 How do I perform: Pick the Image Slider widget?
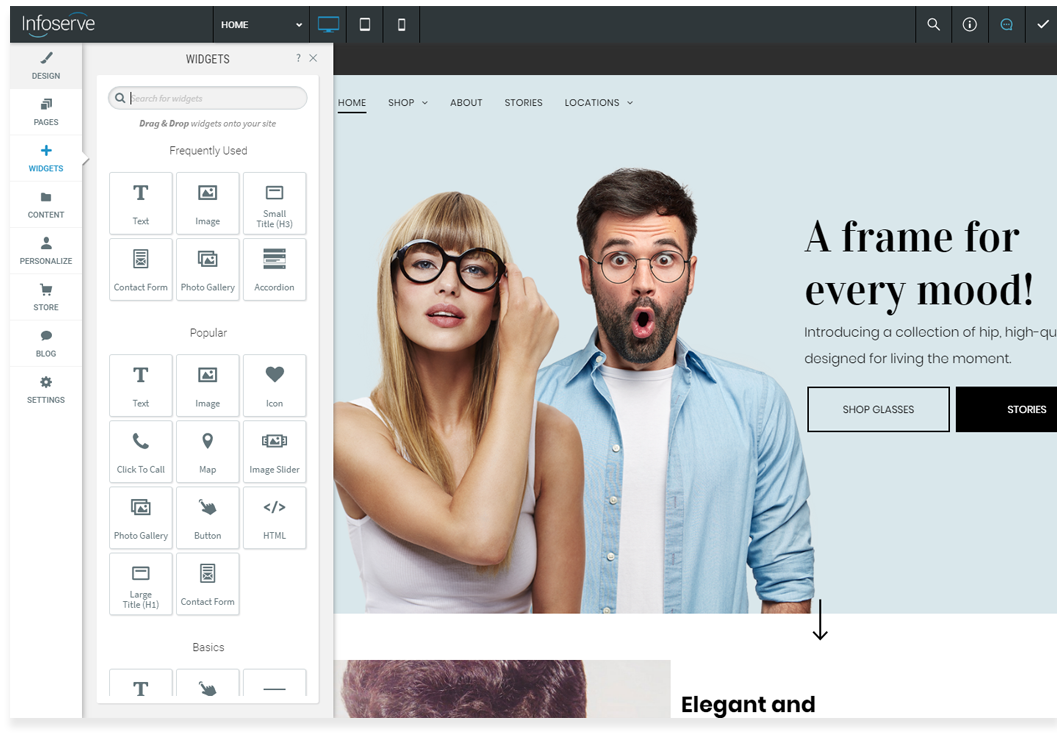[x=274, y=451]
